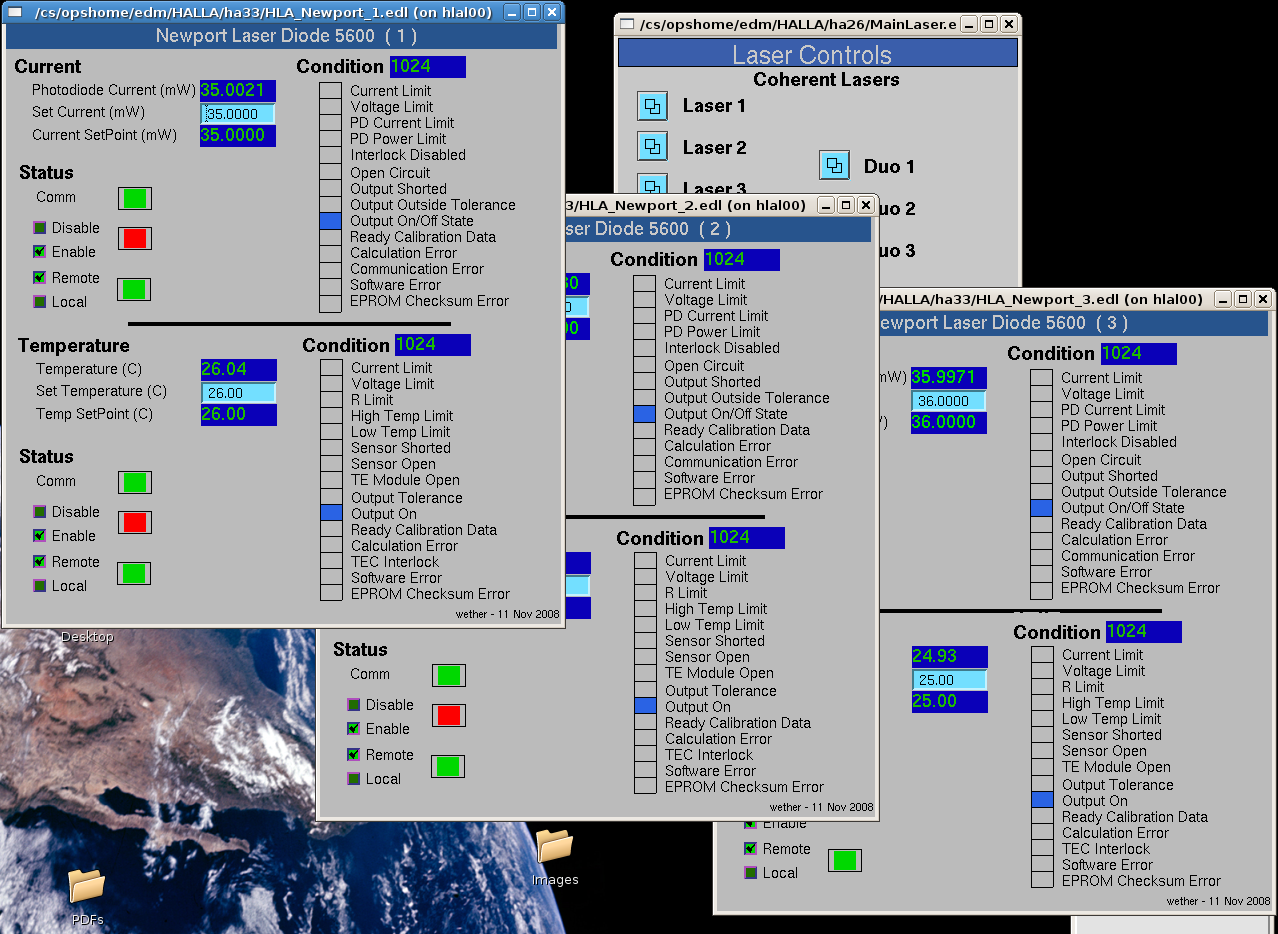Select Remote under diode 1 Current status
The width and height of the screenshot is (1278, 934).
click(x=40, y=278)
